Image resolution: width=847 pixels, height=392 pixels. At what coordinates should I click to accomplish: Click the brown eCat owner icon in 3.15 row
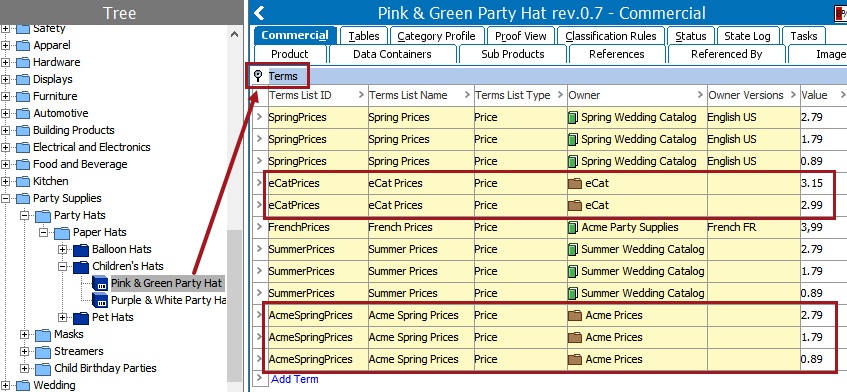pos(575,184)
